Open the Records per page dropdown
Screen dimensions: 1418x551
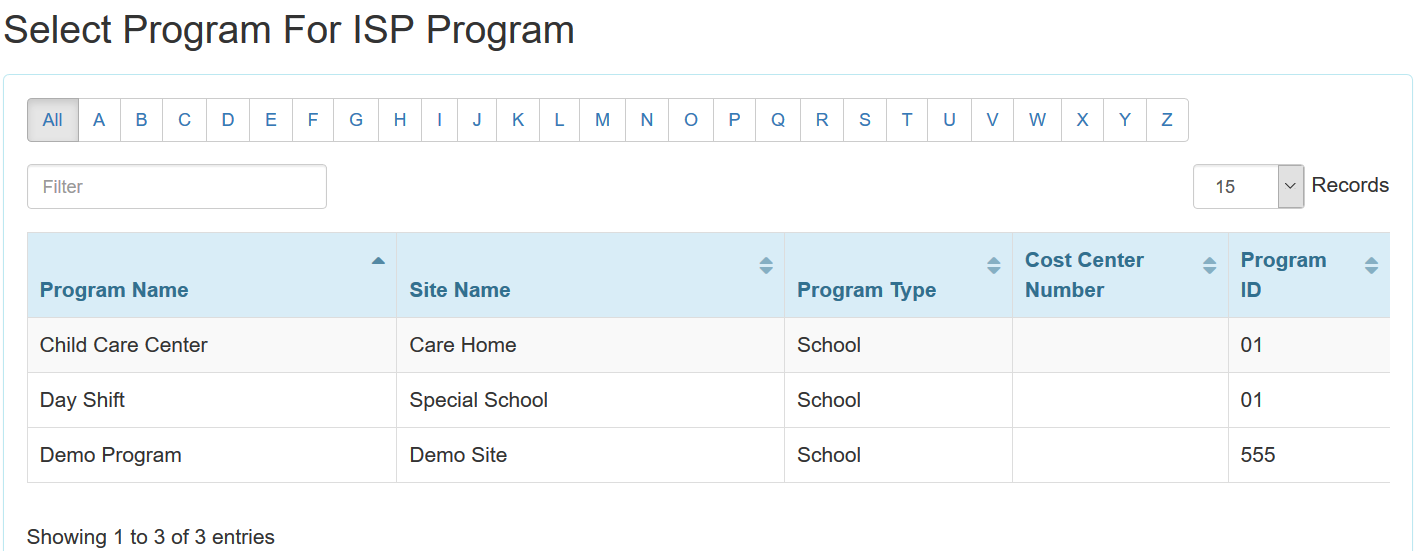coord(1248,187)
